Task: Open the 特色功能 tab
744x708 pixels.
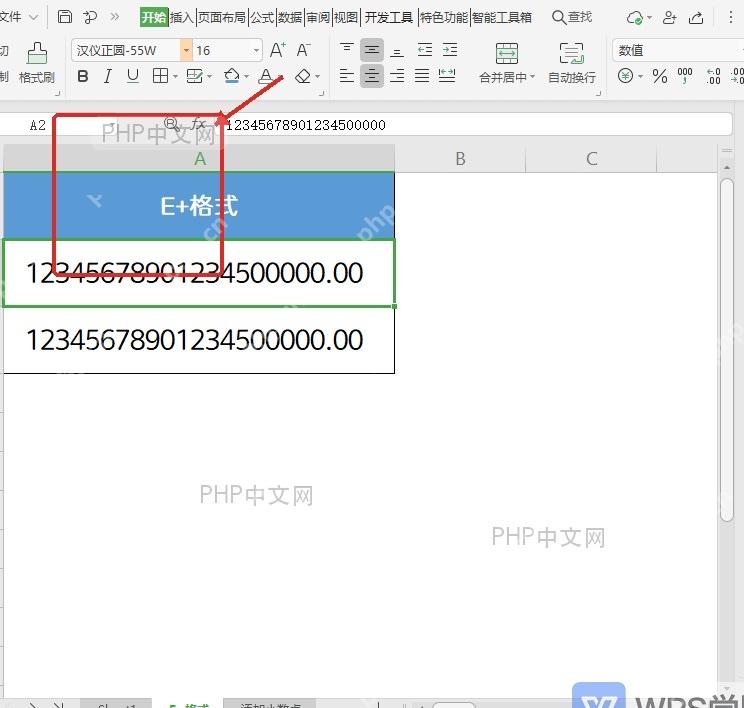Action: tap(444, 18)
